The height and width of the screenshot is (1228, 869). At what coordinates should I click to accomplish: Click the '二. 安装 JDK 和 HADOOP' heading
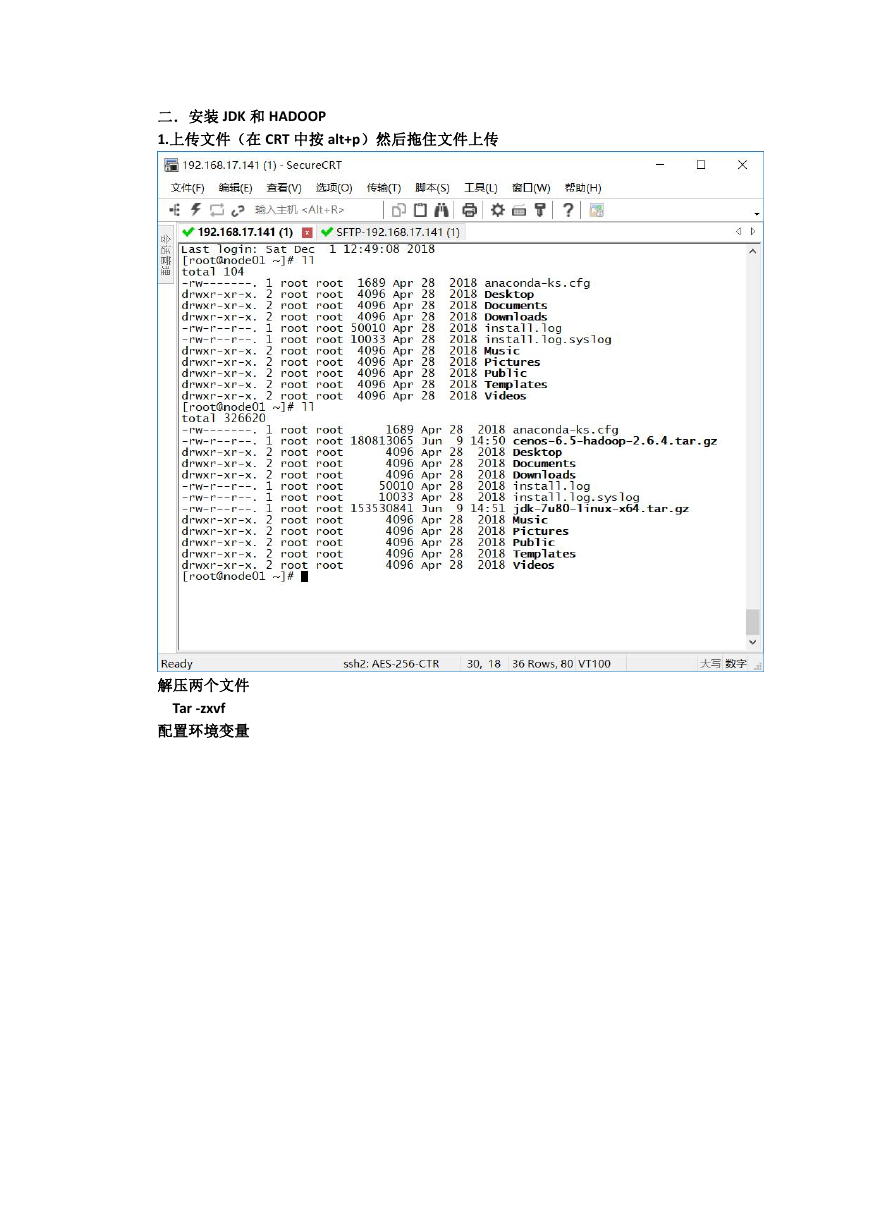242,117
